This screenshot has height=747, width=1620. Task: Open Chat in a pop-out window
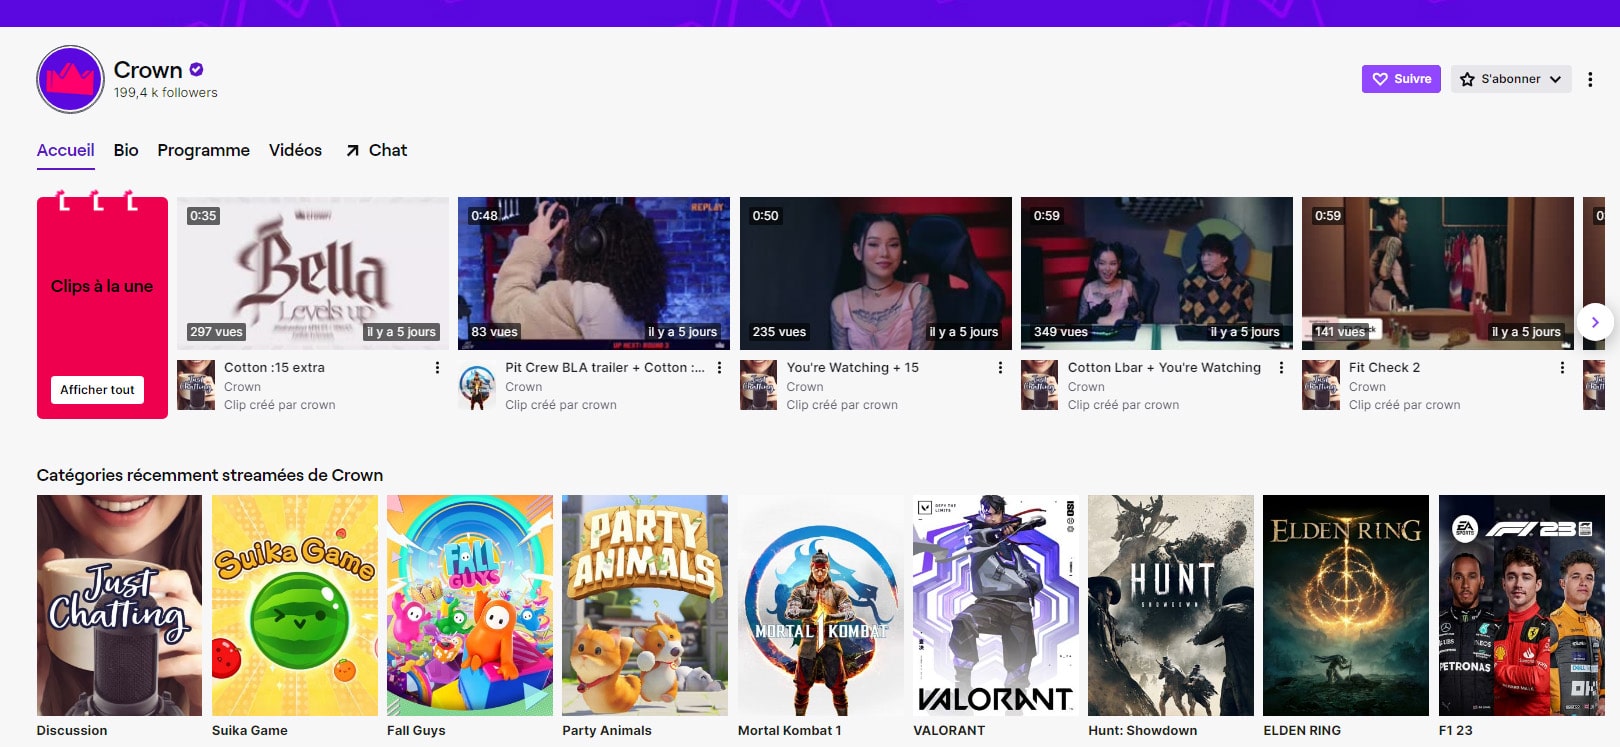pyautogui.click(x=376, y=150)
